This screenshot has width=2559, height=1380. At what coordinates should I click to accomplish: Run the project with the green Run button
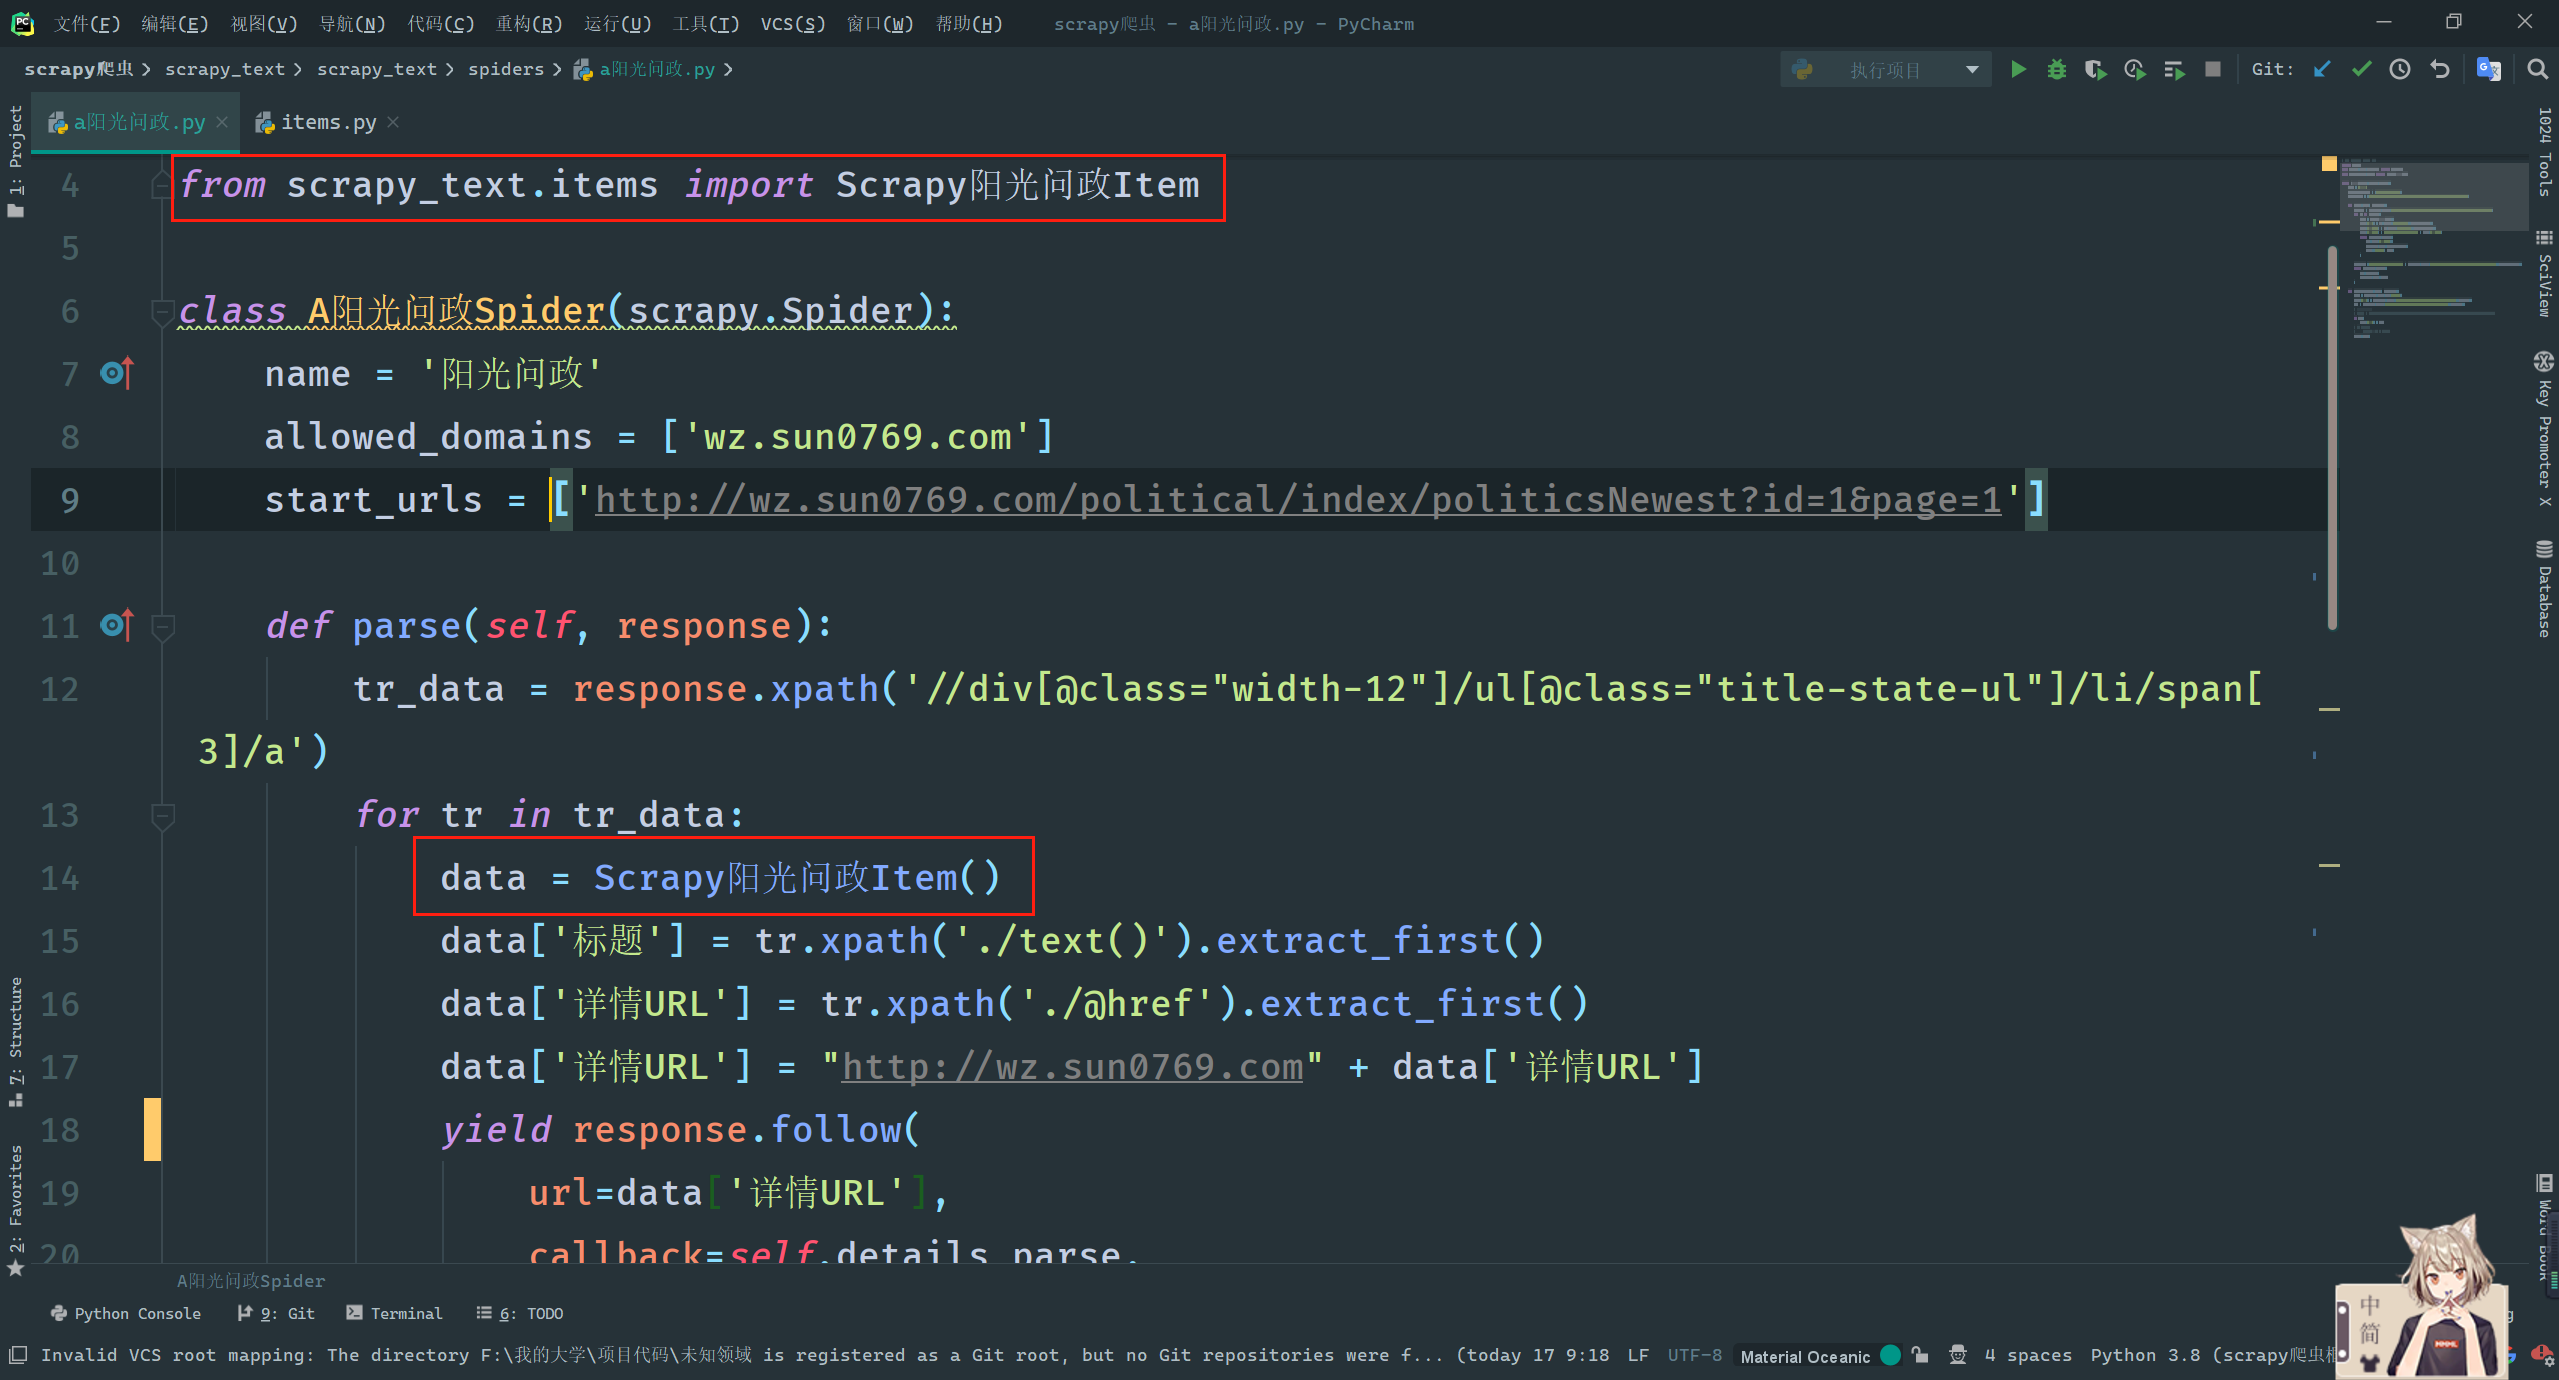point(2018,69)
